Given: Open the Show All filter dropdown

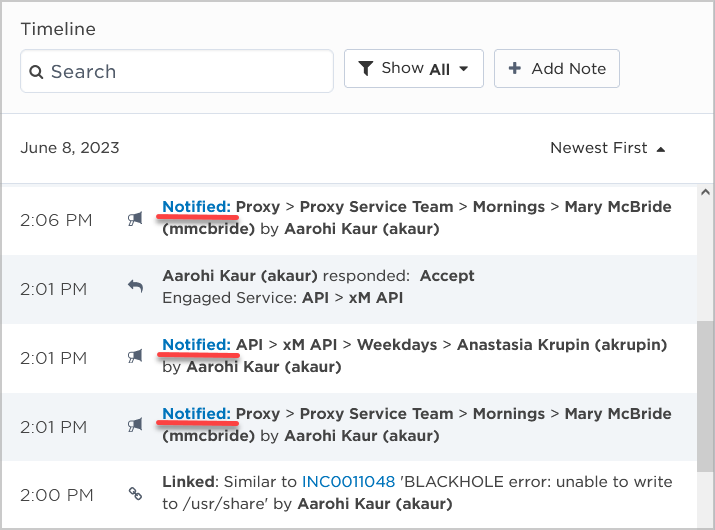Looking at the screenshot, I should 414,69.
